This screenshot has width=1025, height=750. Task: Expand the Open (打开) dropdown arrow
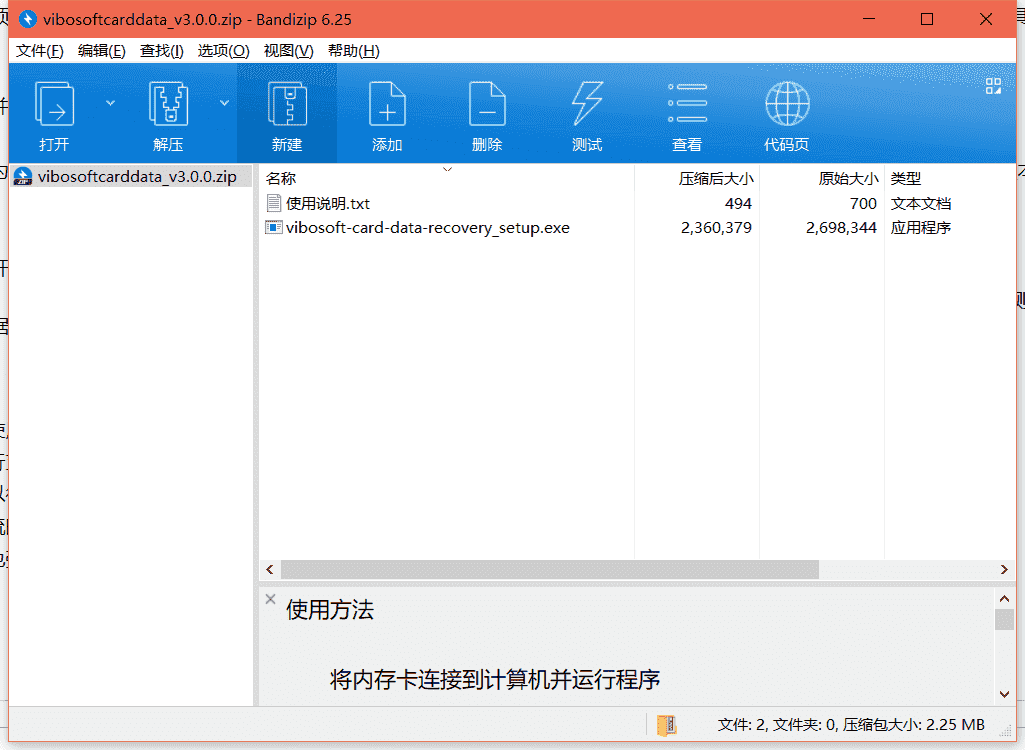(x=110, y=103)
